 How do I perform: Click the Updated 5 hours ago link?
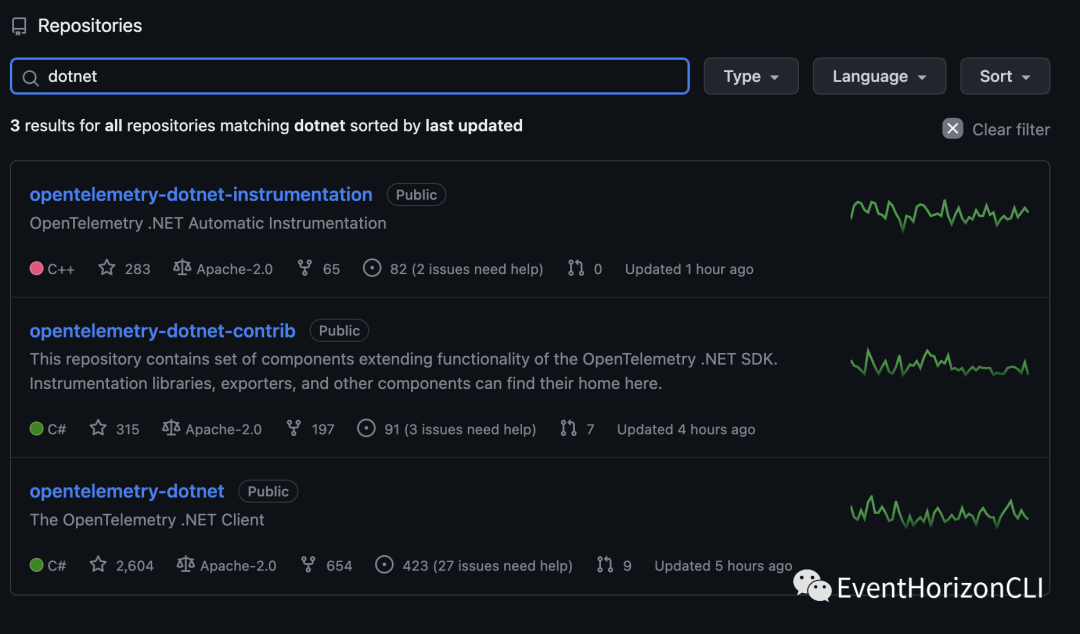point(722,565)
